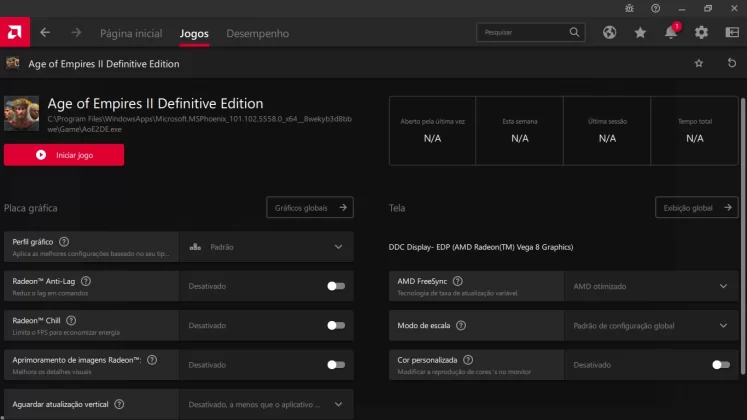The width and height of the screenshot is (747, 420).
Task: Click the Aberto pela última vez stat
Action: pos(432,131)
